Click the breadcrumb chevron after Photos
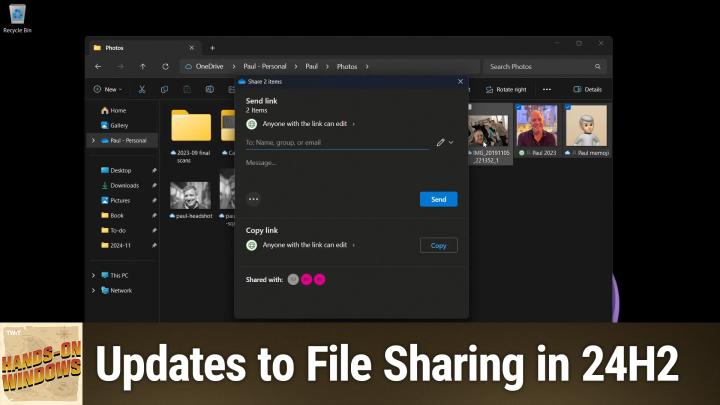The width and height of the screenshot is (720, 405). [367, 67]
